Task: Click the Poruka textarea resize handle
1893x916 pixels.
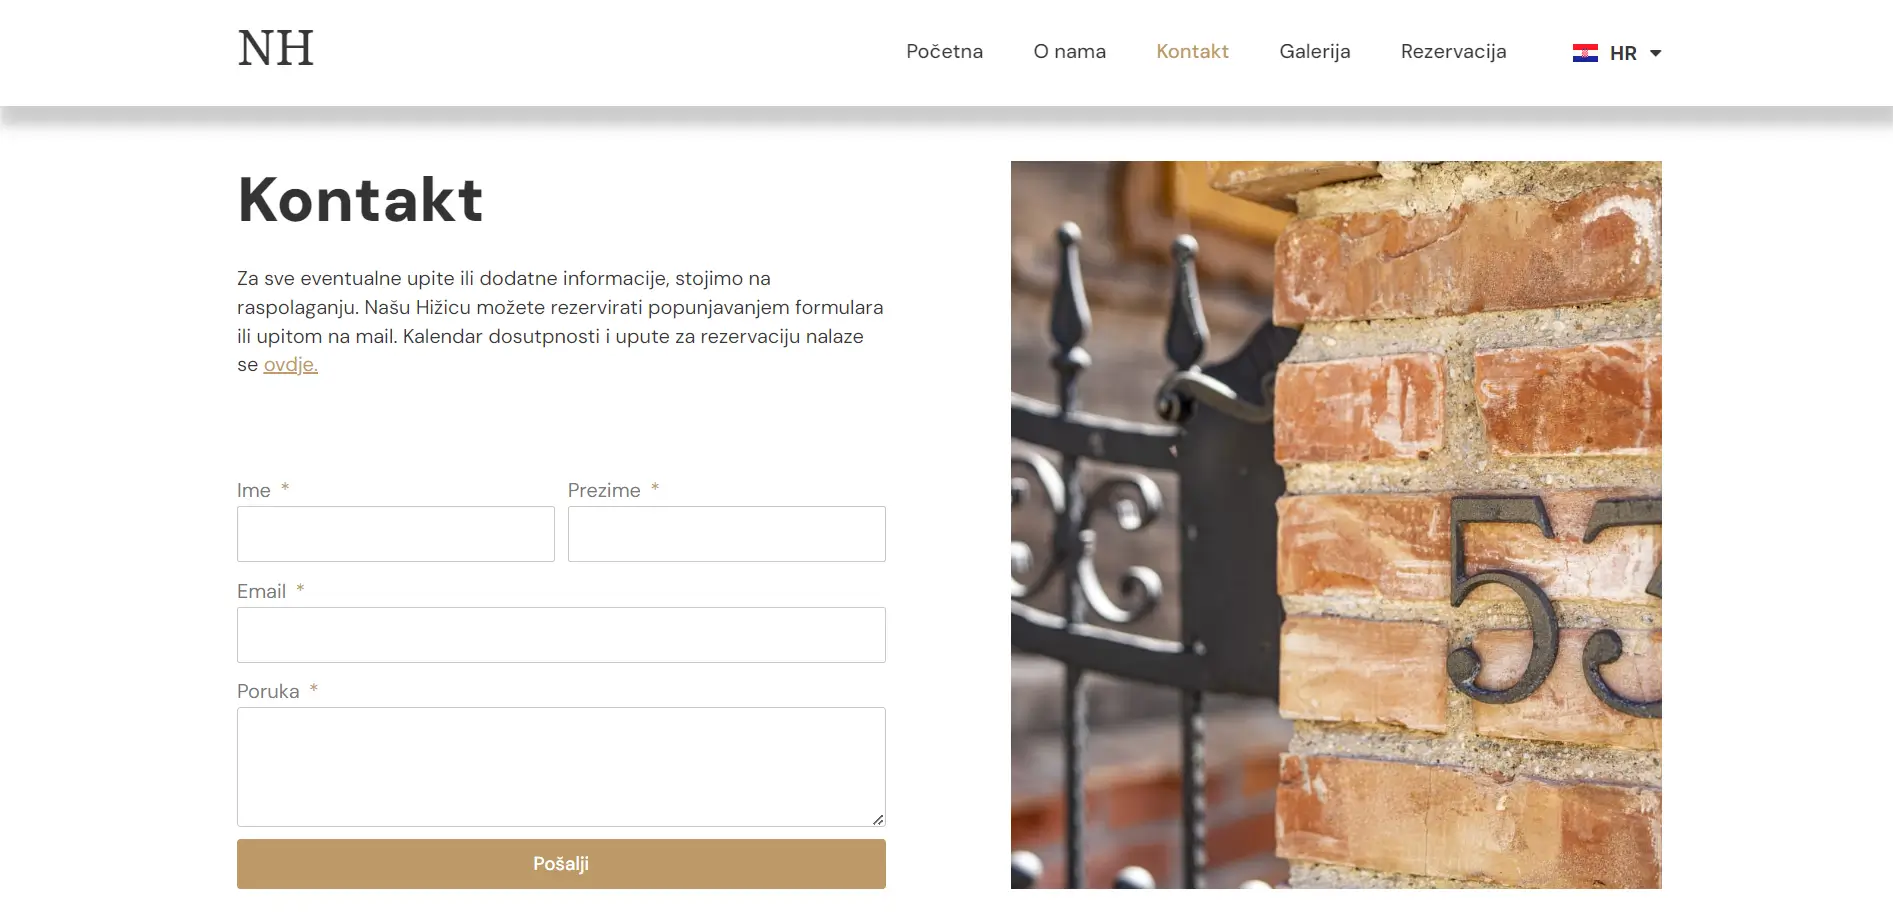Action: [878, 819]
